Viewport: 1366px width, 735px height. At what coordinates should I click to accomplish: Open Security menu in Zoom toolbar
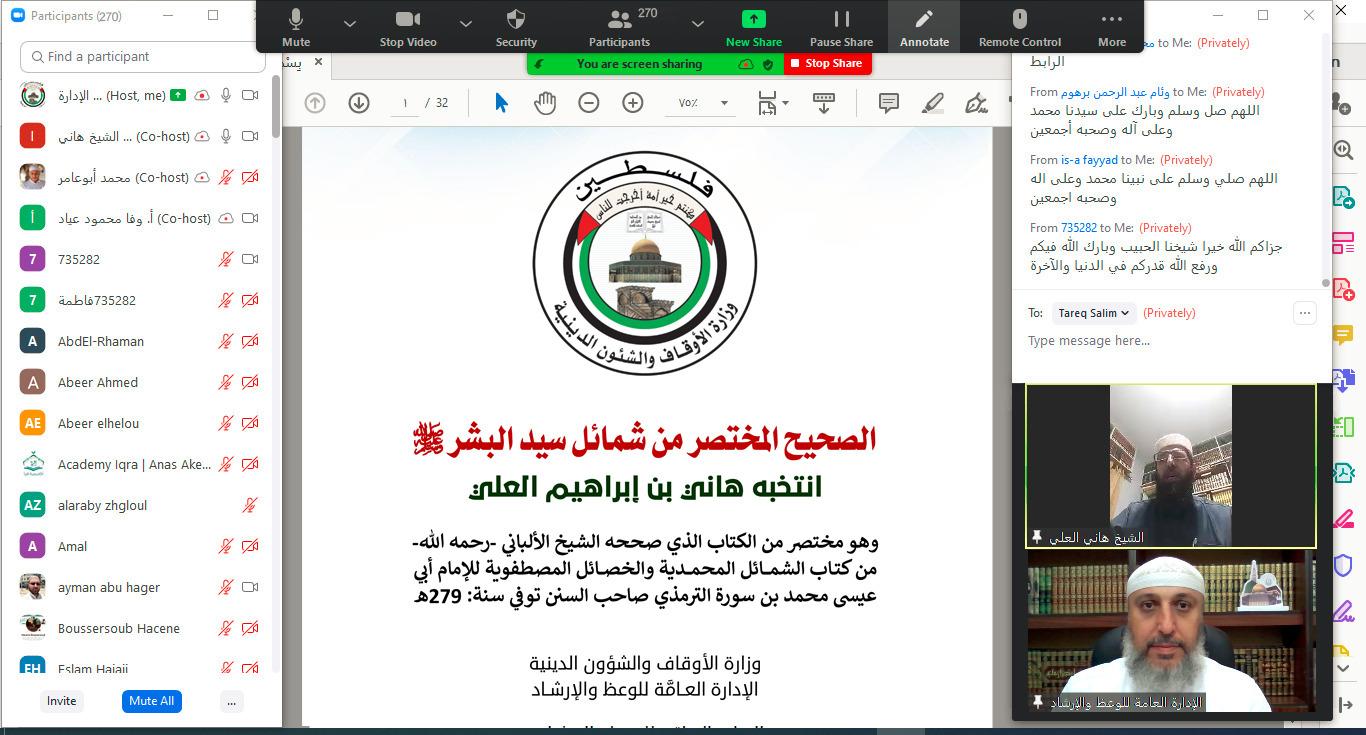pyautogui.click(x=516, y=27)
